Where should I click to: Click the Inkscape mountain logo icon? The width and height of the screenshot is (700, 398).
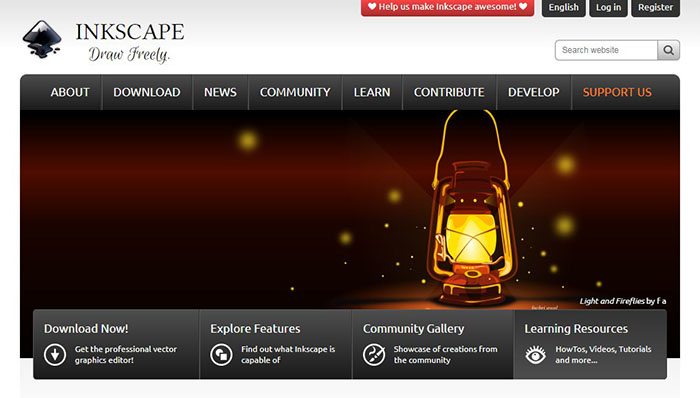point(42,39)
